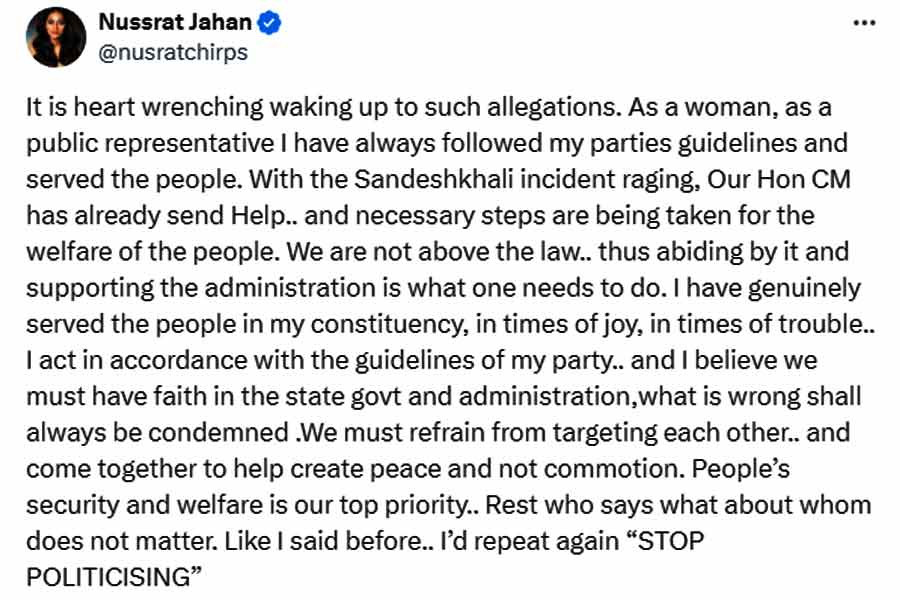Open the @nusratchirps handle link
Image resolution: width=900 pixels, height=600 pixels.
[x=173, y=52]
